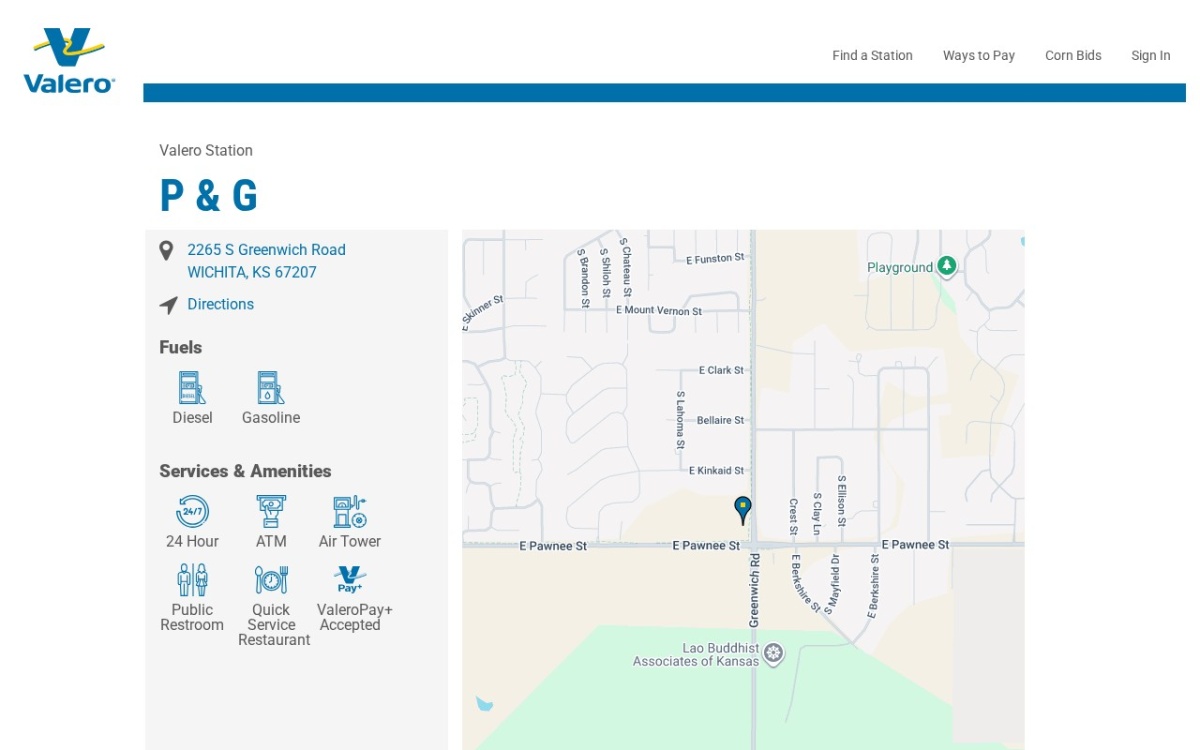Click 'E Funston St' on the map

pos(715,259)
